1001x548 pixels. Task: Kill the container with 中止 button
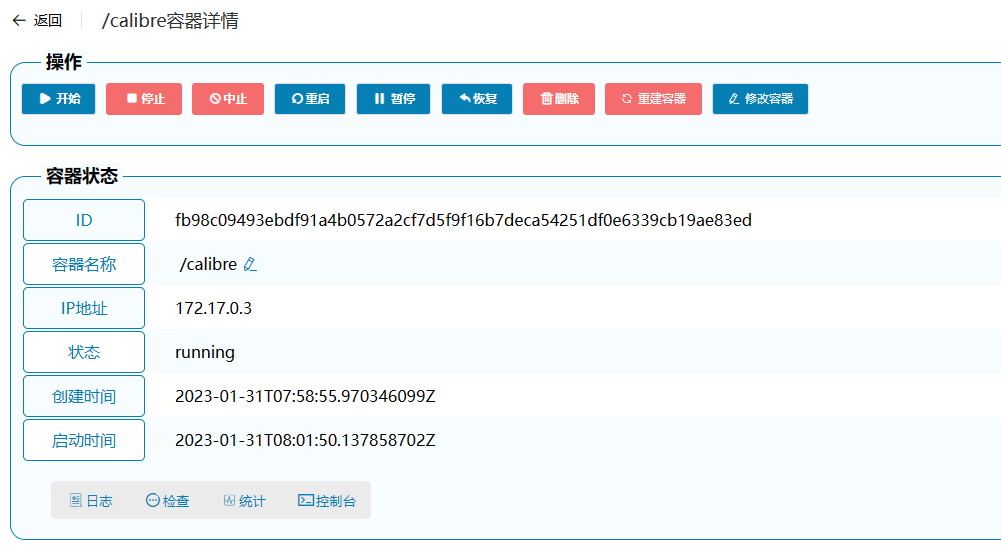point(228,99)
